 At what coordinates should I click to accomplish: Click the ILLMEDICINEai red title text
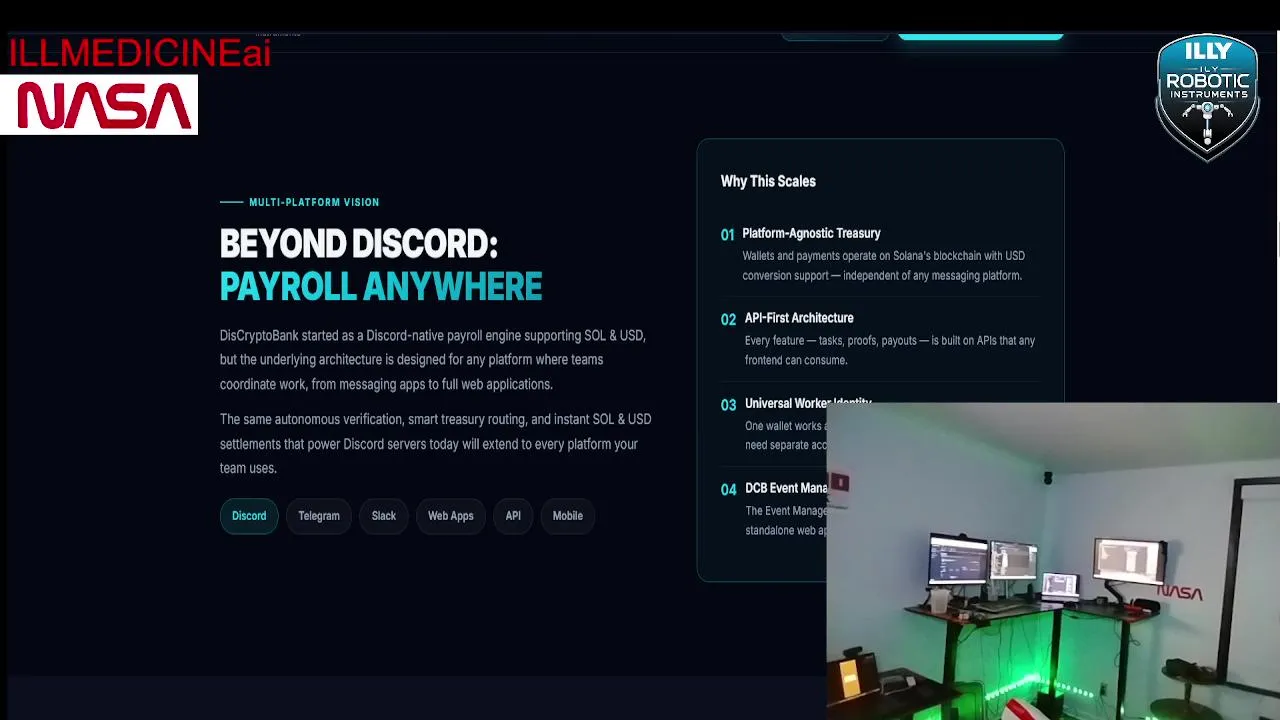(x=139, y=53)
